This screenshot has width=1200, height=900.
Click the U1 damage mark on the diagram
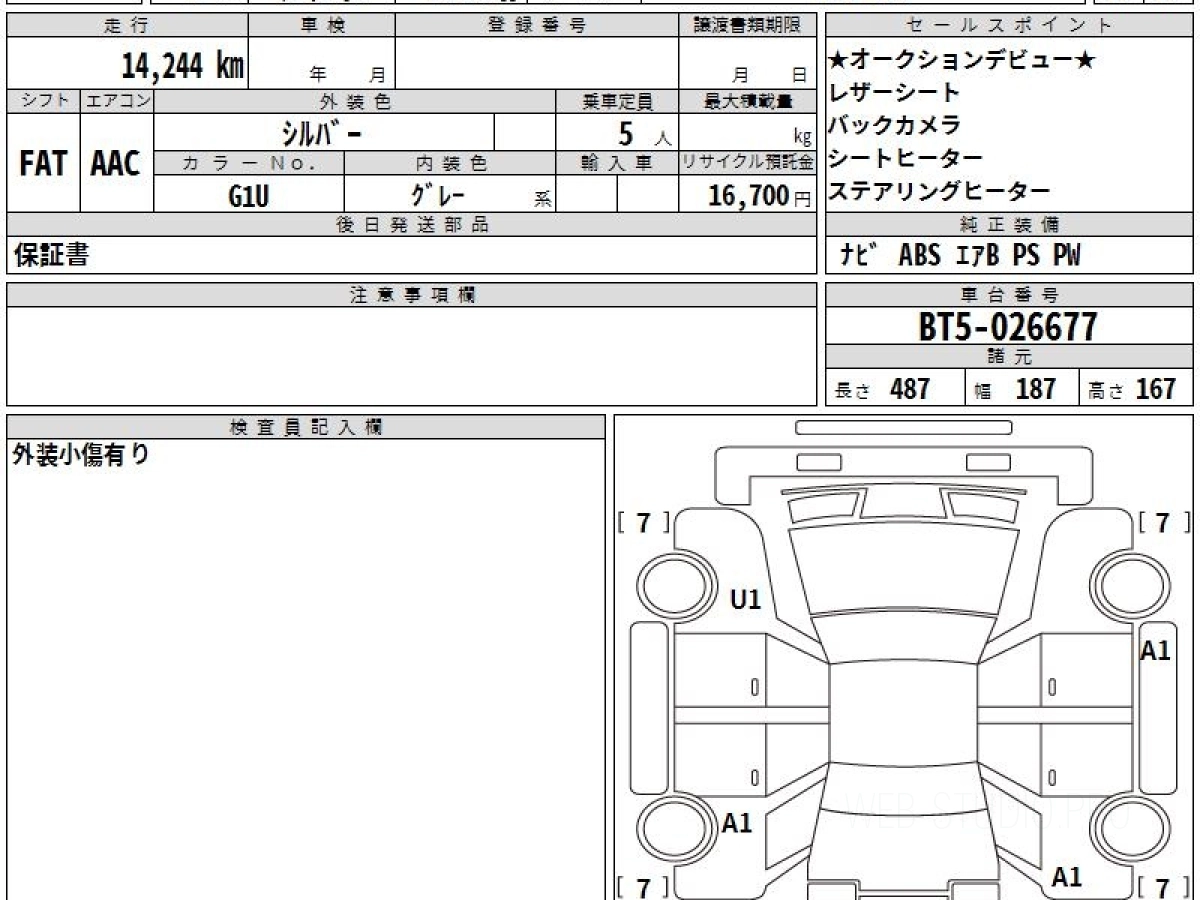(x=746, y=600)
